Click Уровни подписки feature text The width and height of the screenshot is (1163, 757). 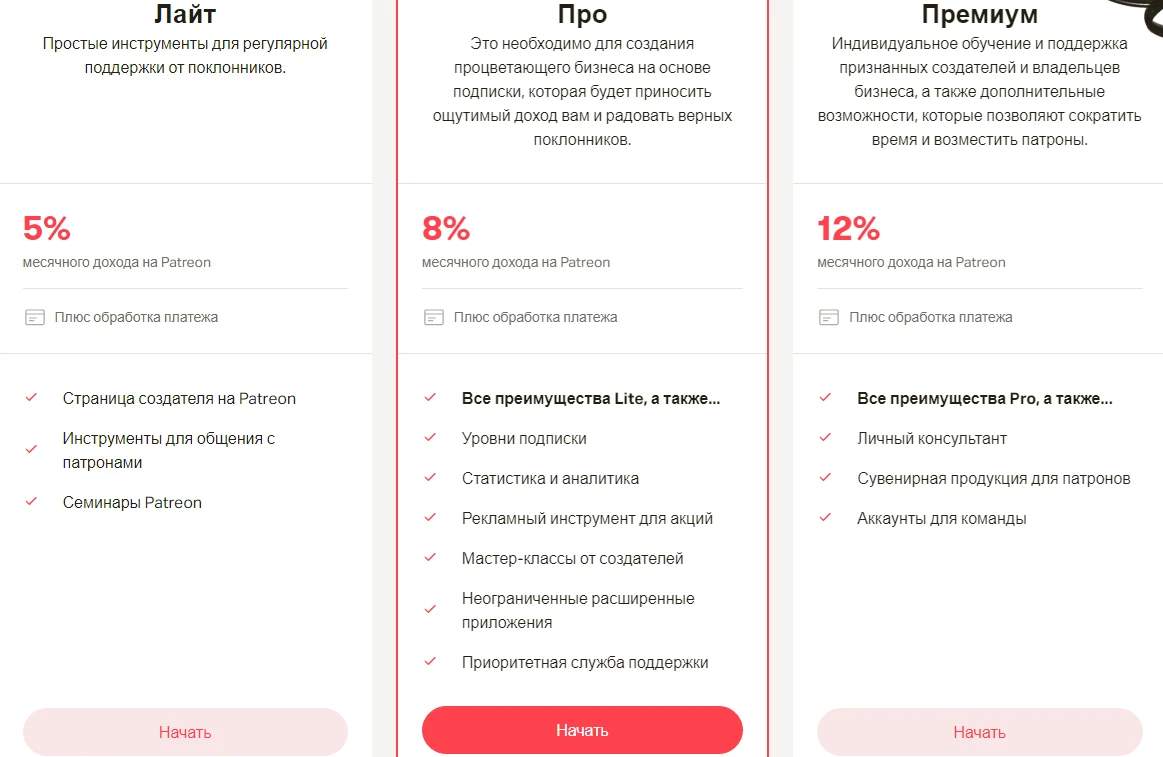(x=524, y=438)
